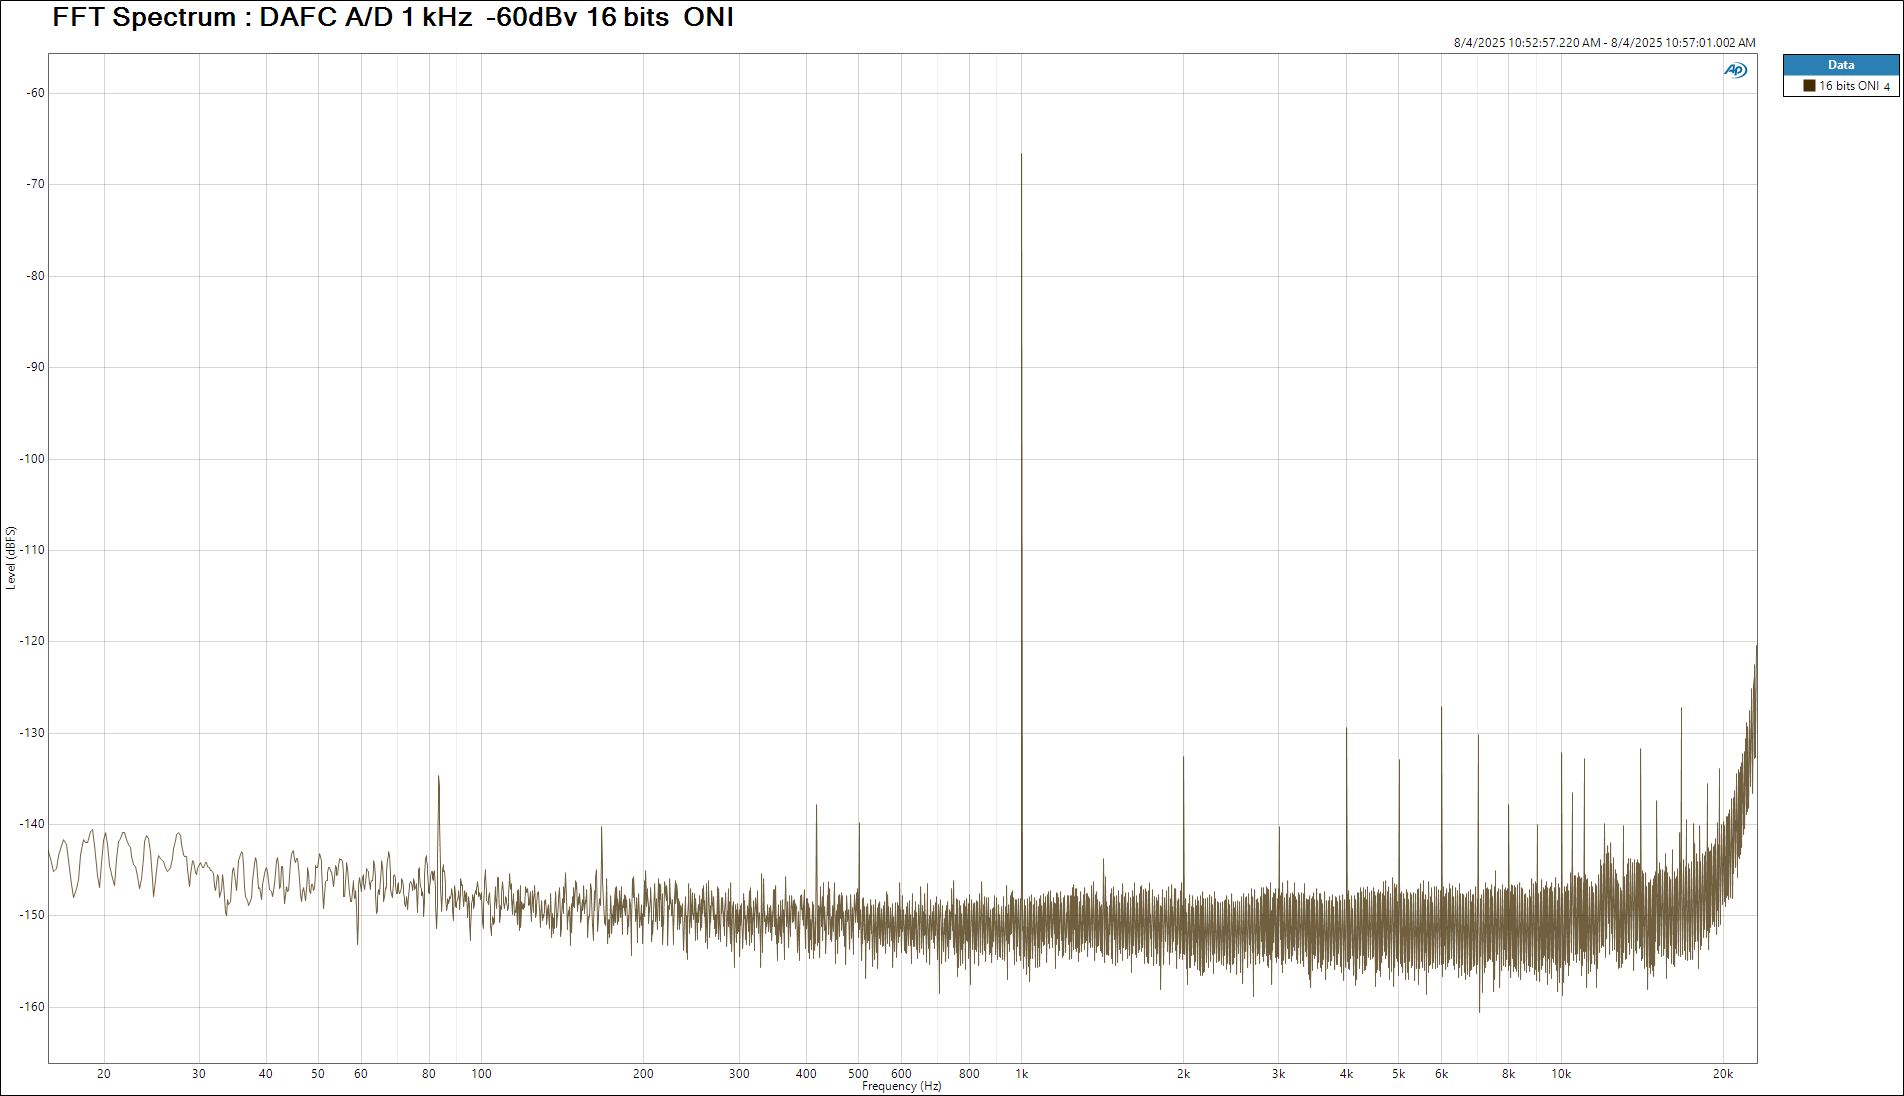Image resolution: width=1904 pixels, height=1096 pixels.
Task: Click the '100' frequency axis label
Action: coord(481,1074)
